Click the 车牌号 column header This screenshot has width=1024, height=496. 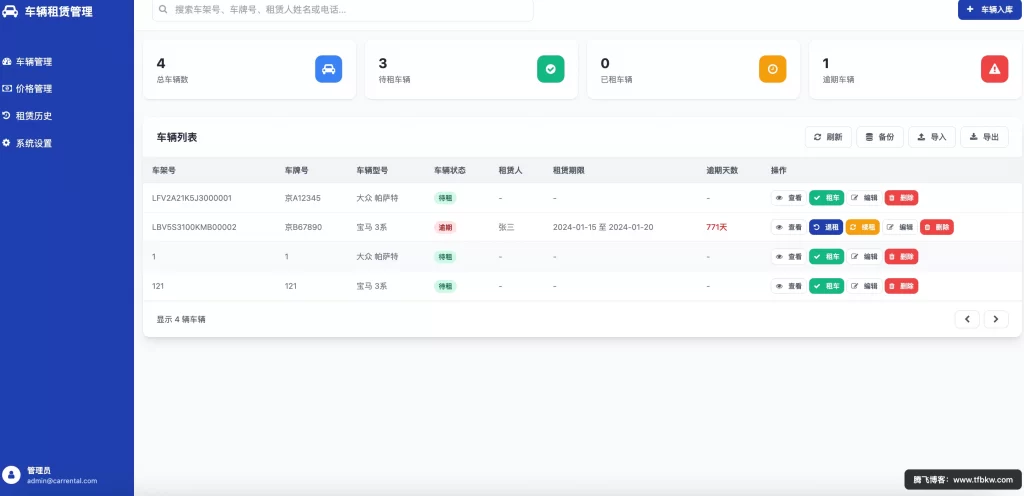296,170
